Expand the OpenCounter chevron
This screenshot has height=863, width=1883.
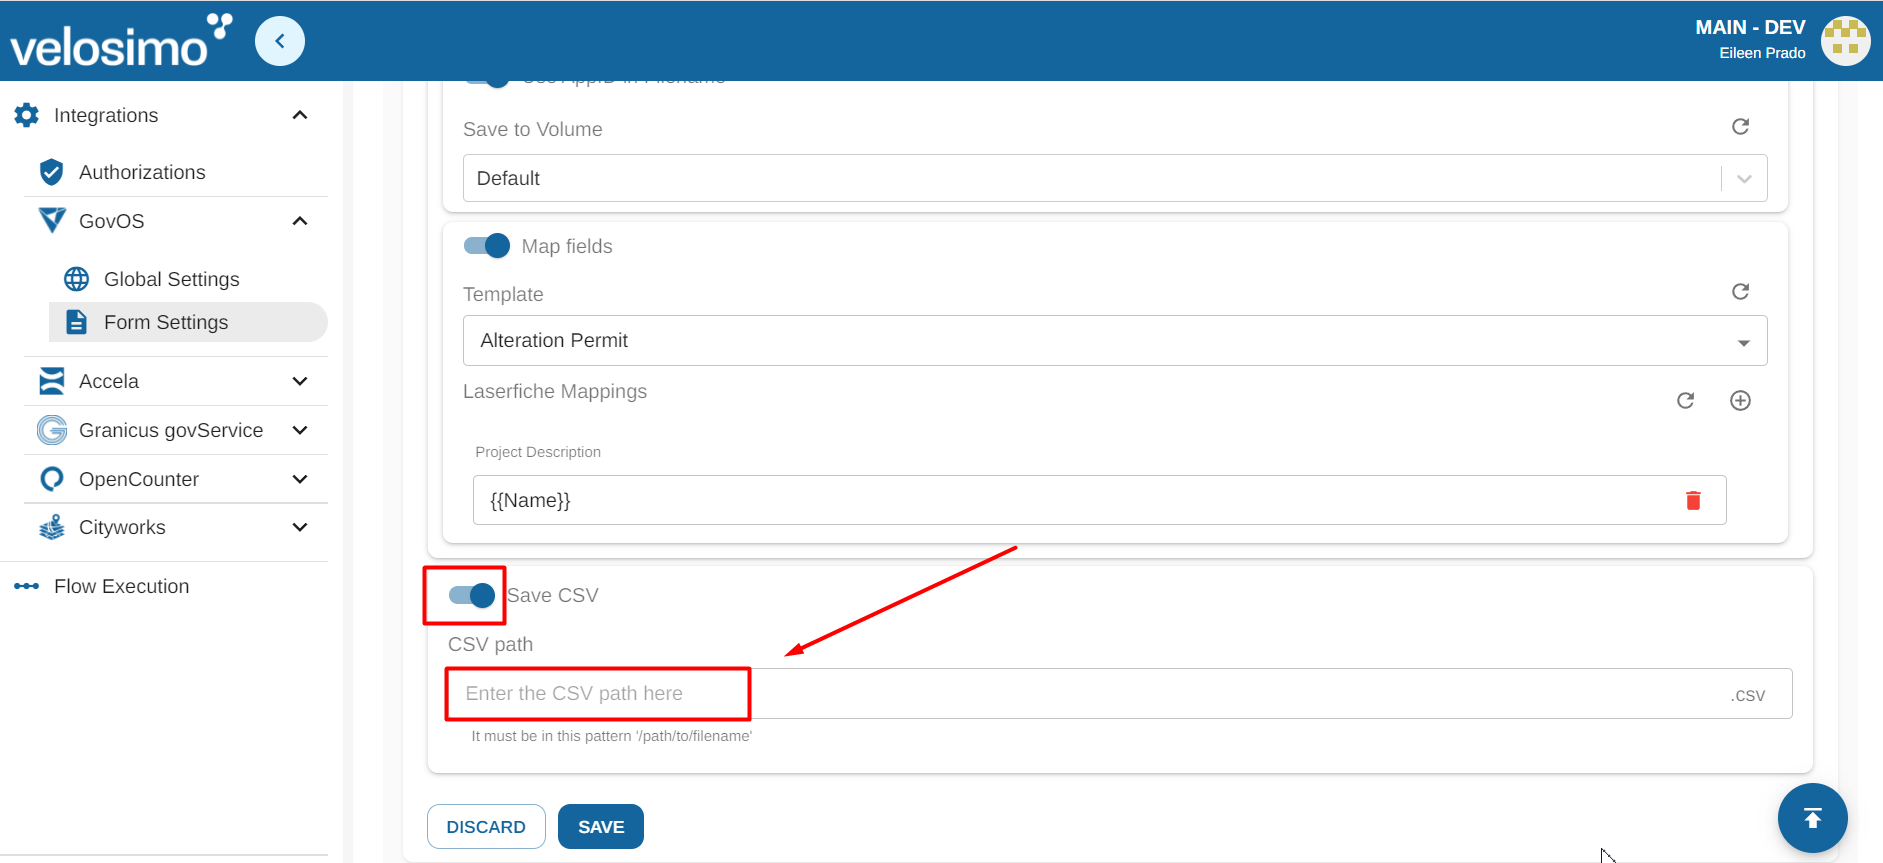299,479
